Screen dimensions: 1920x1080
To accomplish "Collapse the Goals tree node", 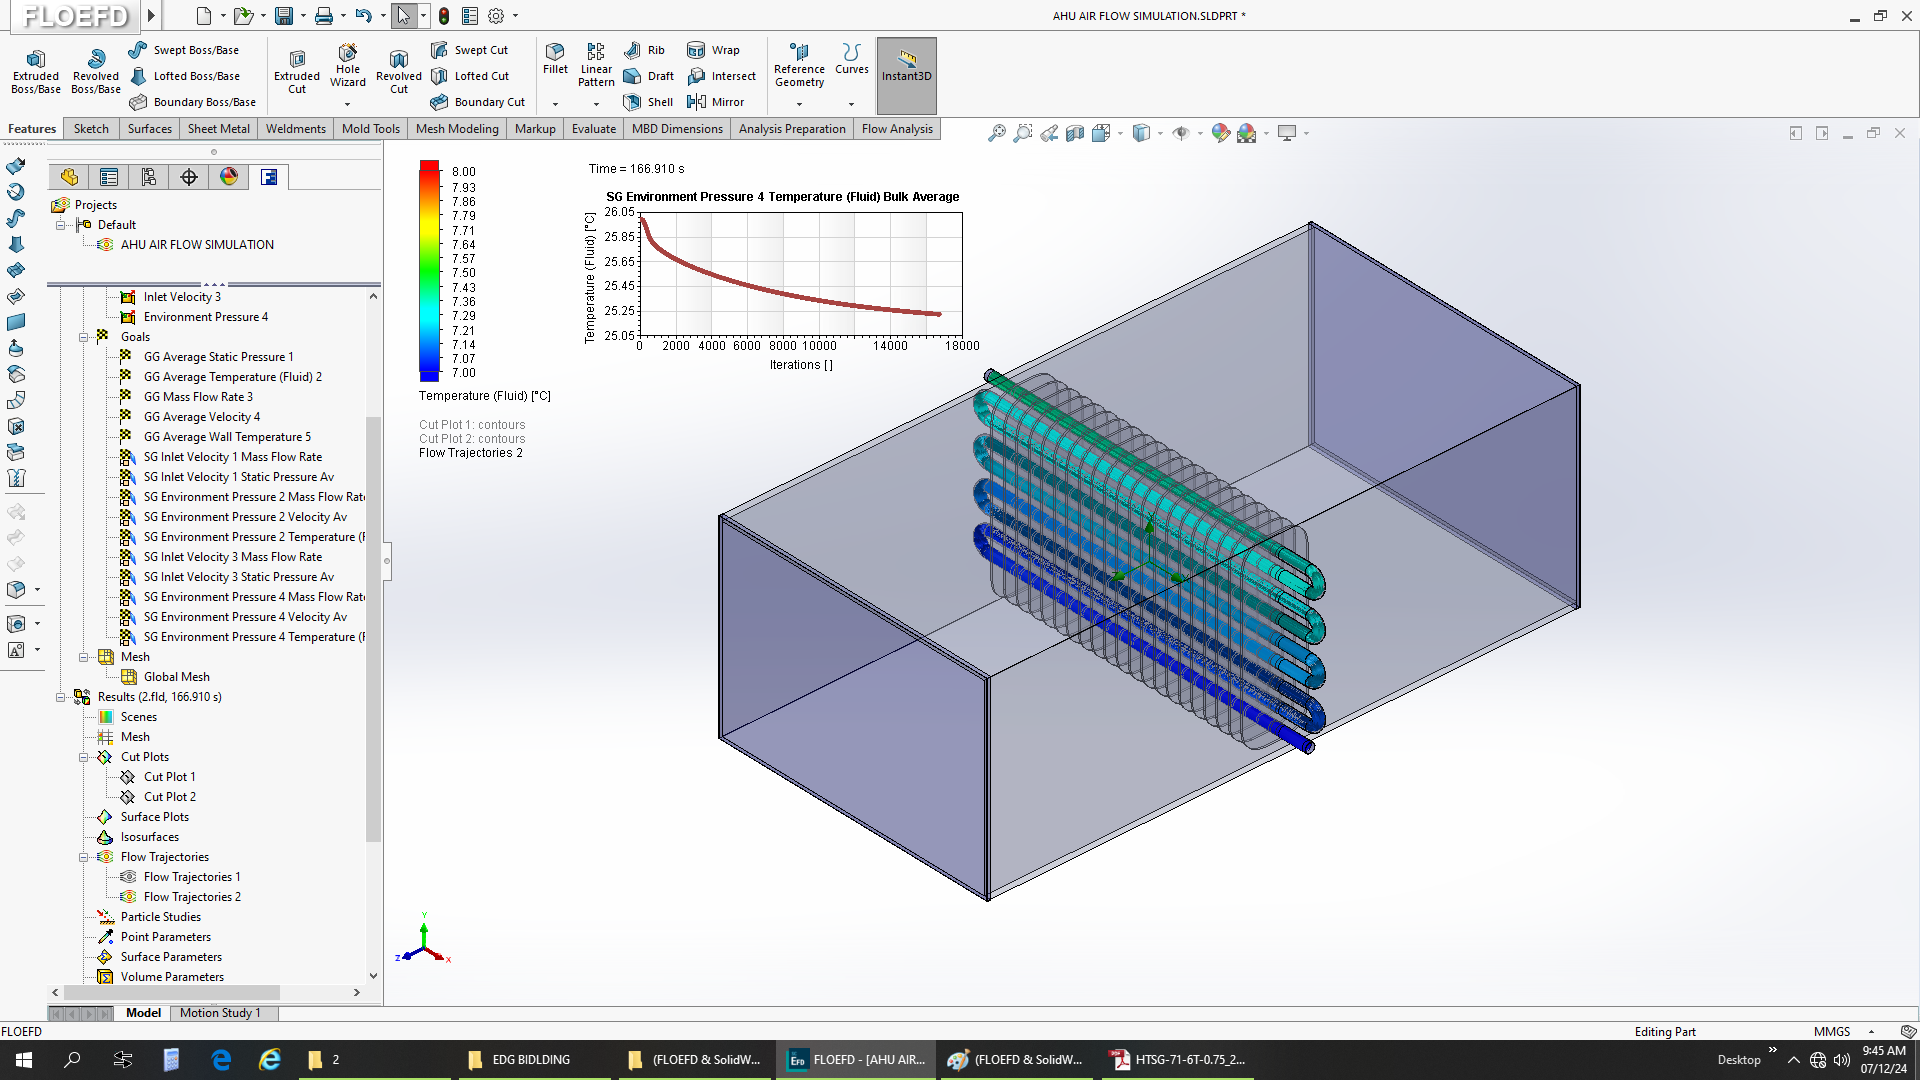I will click(x=84, y=337).
